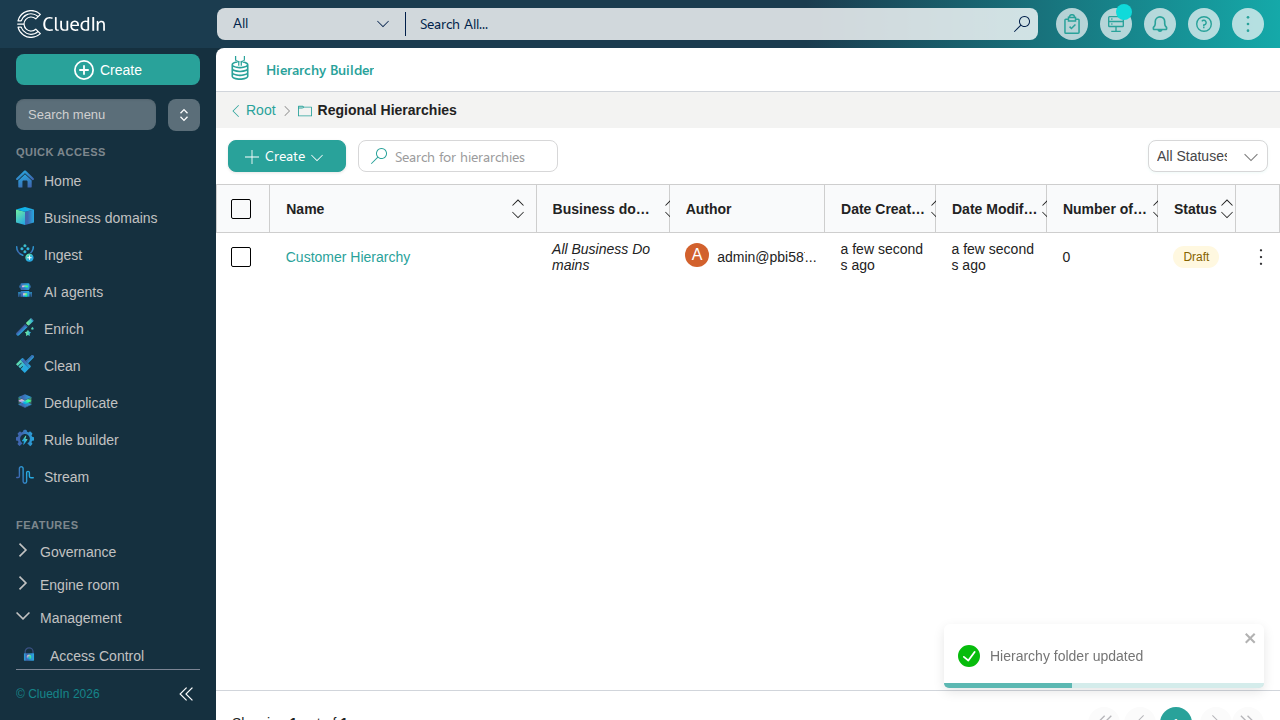
Task: Navigate to Root breadcrumb
Action: [x=261, y=110]
